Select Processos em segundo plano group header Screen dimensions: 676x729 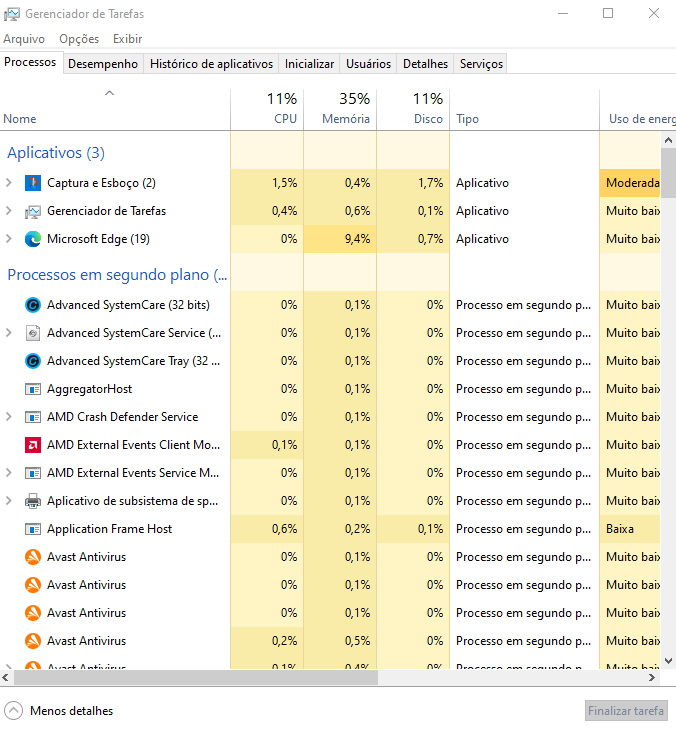pos(117,275)
